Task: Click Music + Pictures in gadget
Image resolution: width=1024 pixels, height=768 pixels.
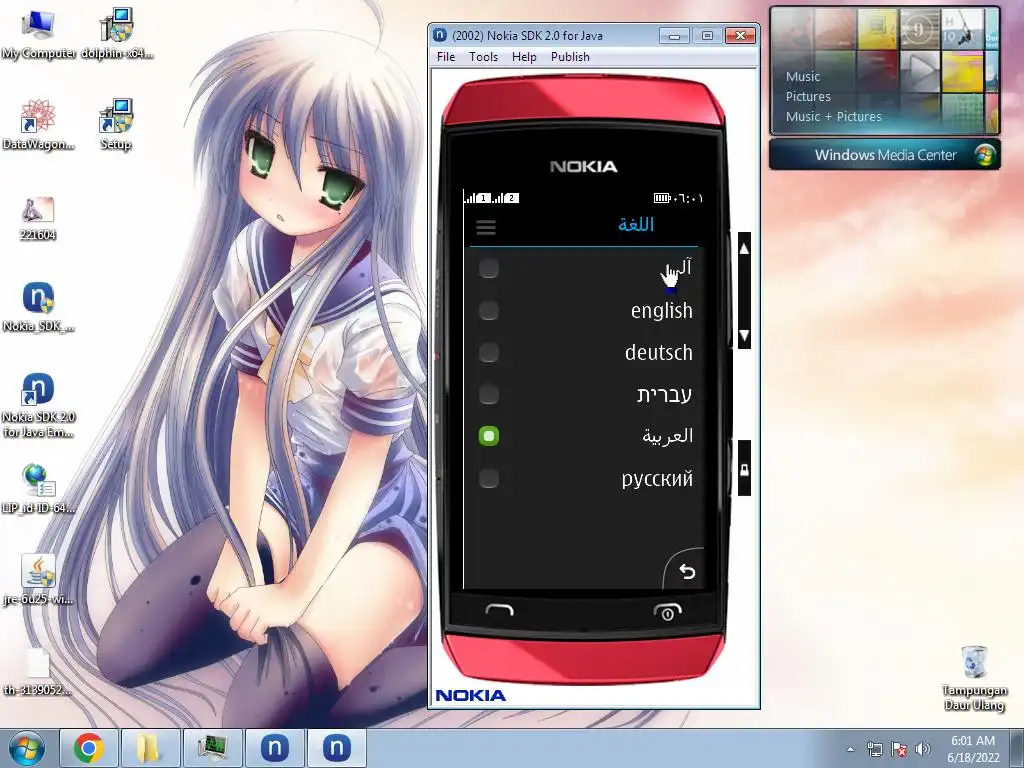Action: pos(833,116)
